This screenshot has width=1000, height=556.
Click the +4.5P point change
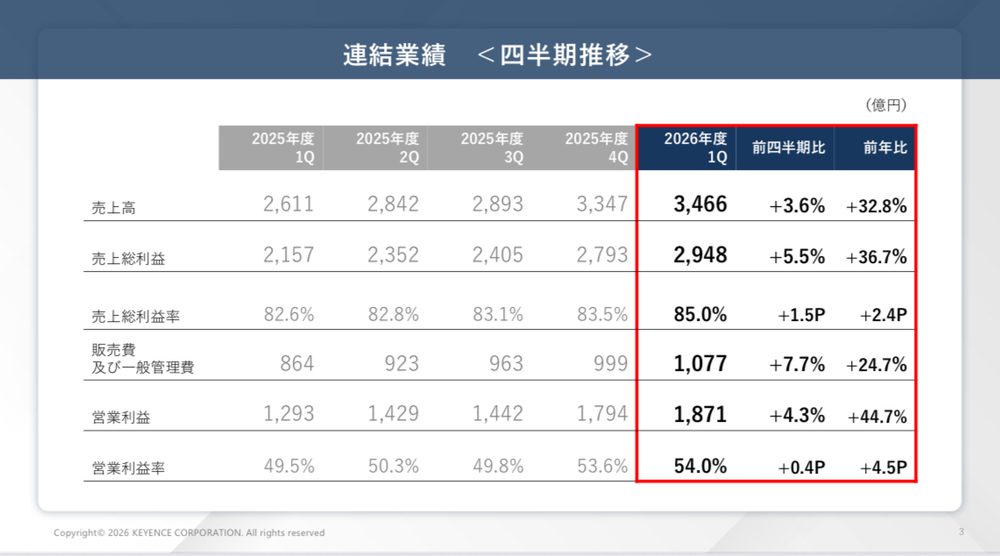(883, 468)
